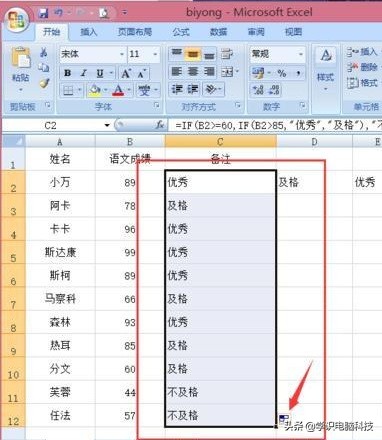This screenshot has width=382, height=440.
Task: Click the print preview quick access icon
Action: [x=104, y=13]
